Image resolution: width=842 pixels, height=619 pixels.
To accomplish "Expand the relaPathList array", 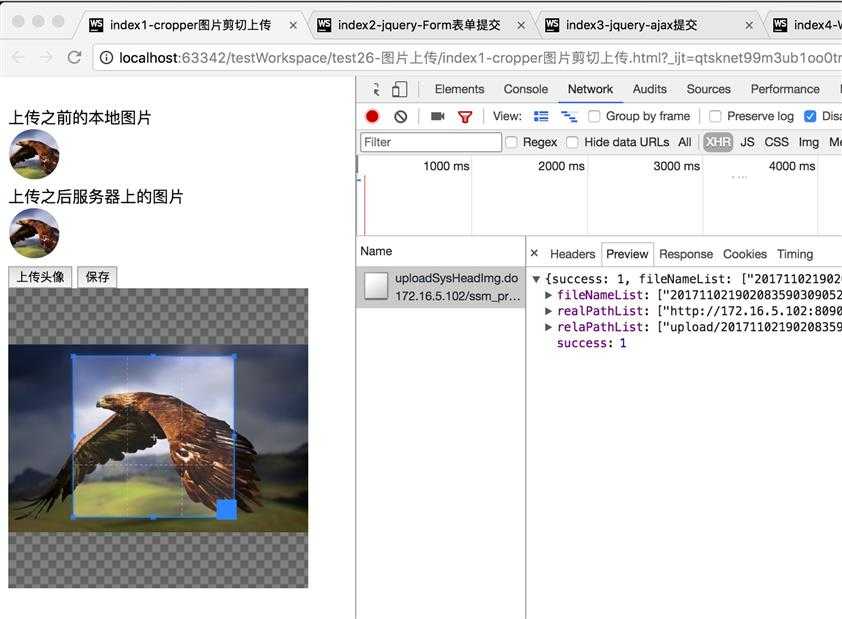I will [548, 327].
